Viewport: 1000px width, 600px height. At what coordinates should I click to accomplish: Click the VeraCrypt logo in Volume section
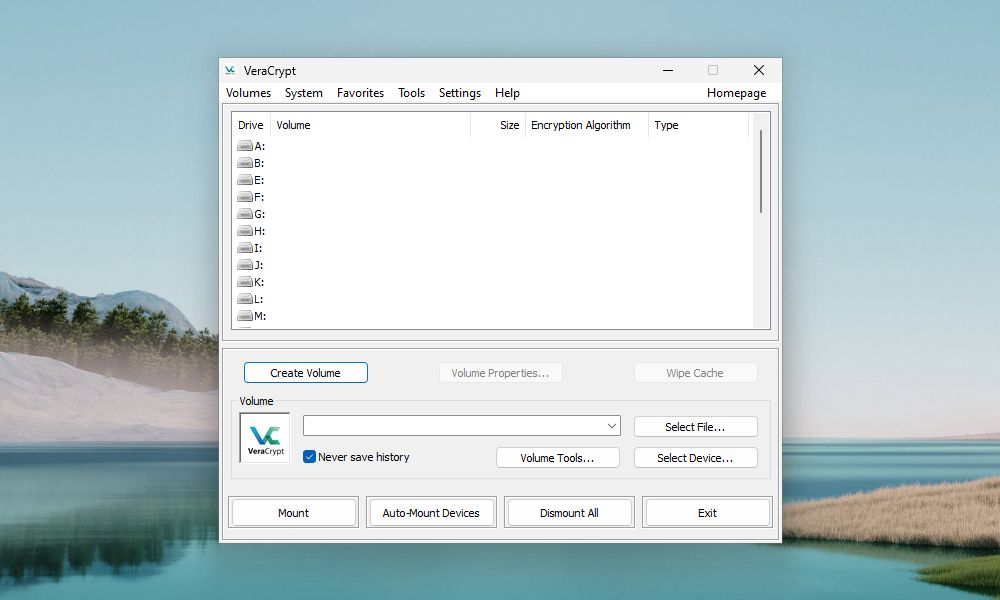pyautogui.click(x=265, y=437)
